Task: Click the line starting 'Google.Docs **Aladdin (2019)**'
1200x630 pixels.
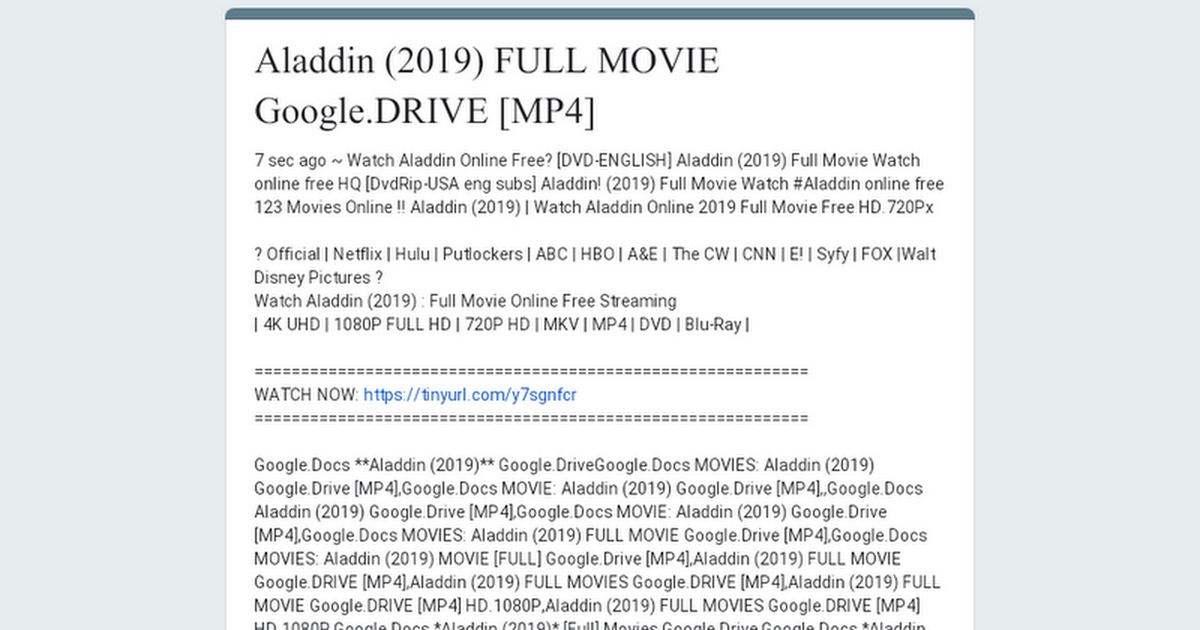Action: click(x=565, y=465)
